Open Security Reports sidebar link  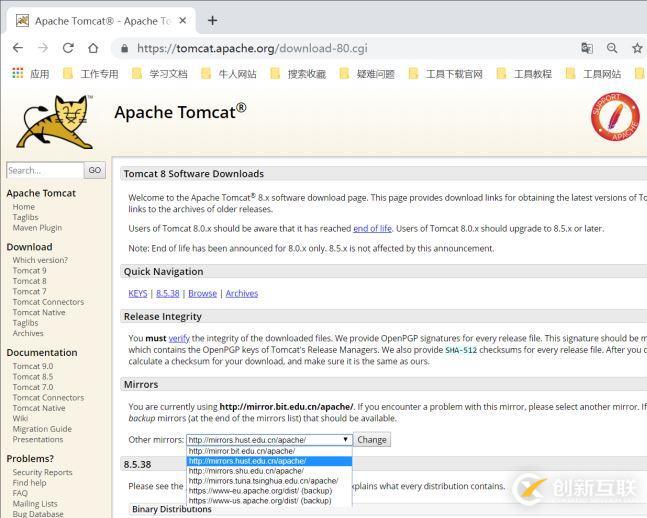(x=42, y=472)
